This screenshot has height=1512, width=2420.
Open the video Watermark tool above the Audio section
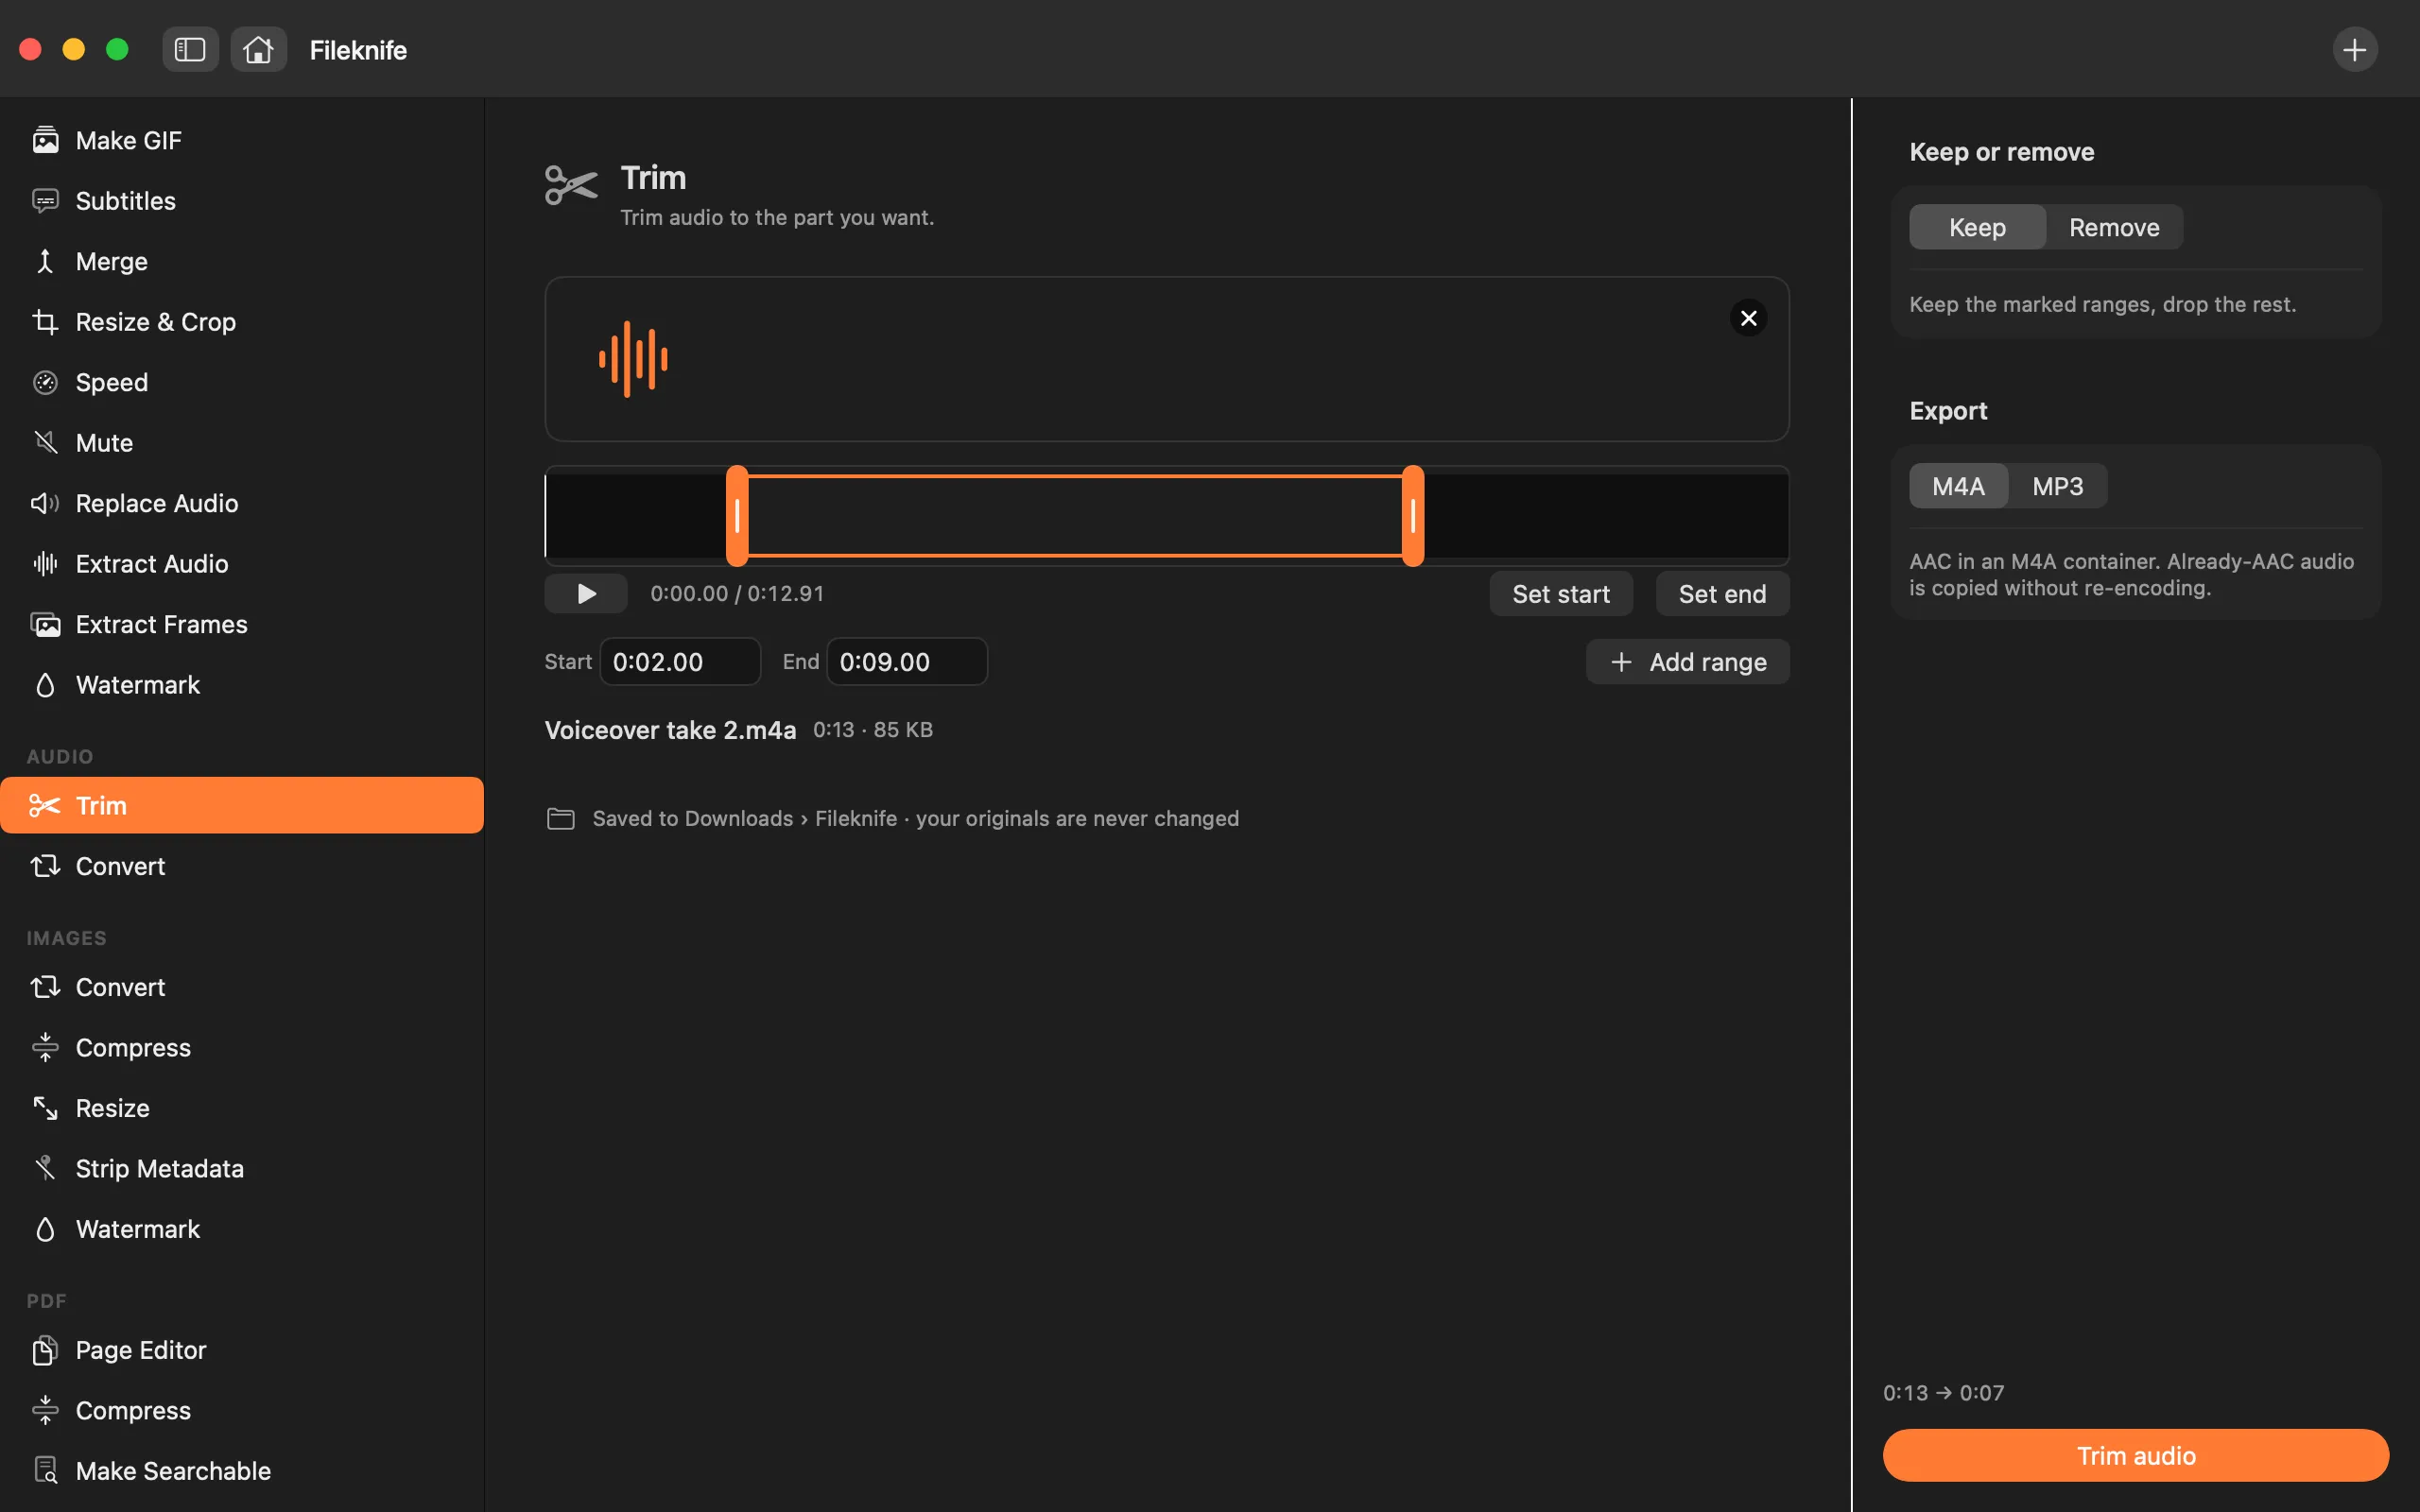pos(242,685)
